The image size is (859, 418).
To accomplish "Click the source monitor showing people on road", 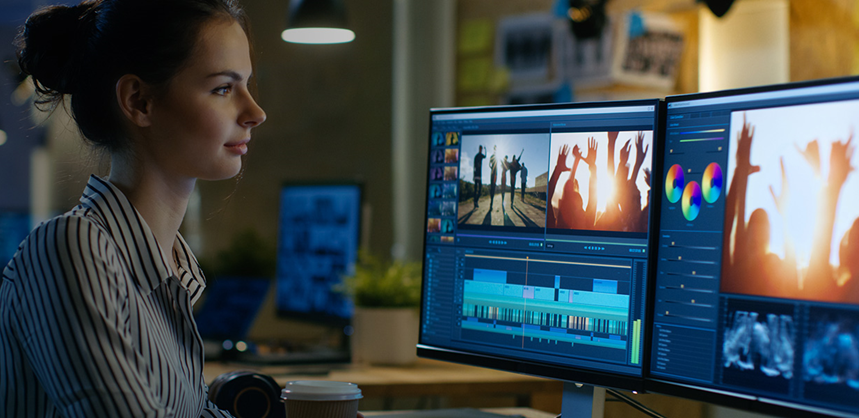I will 503,181.
